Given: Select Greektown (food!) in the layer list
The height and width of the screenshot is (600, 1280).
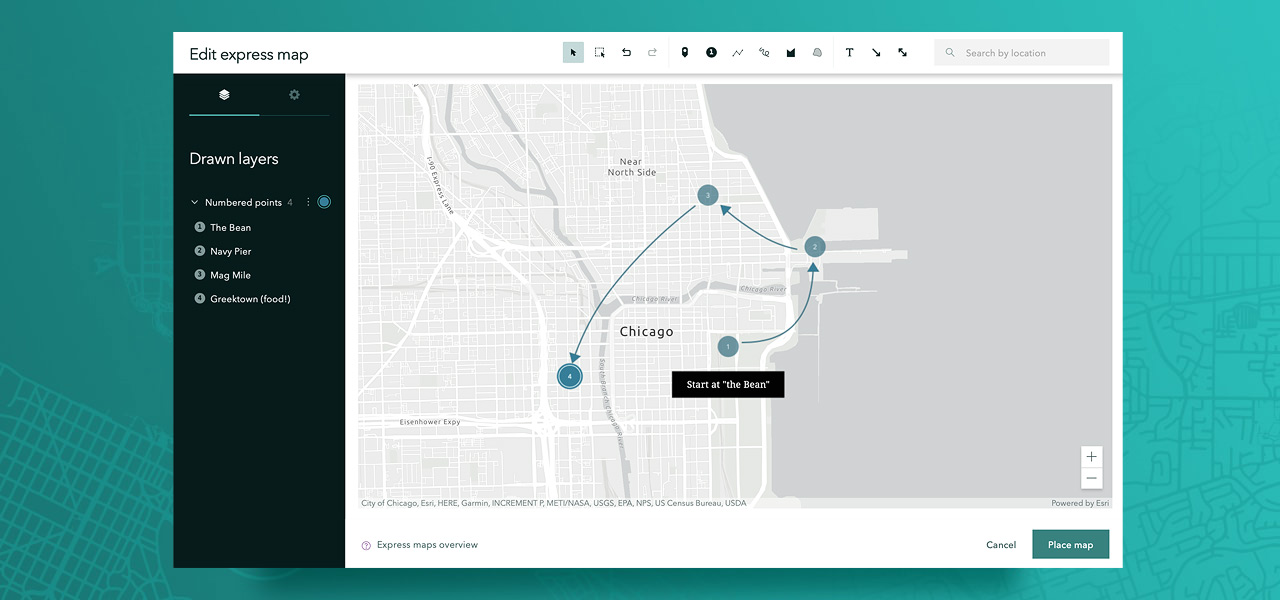Looking at the screenshot, I should tap(250, 299).
